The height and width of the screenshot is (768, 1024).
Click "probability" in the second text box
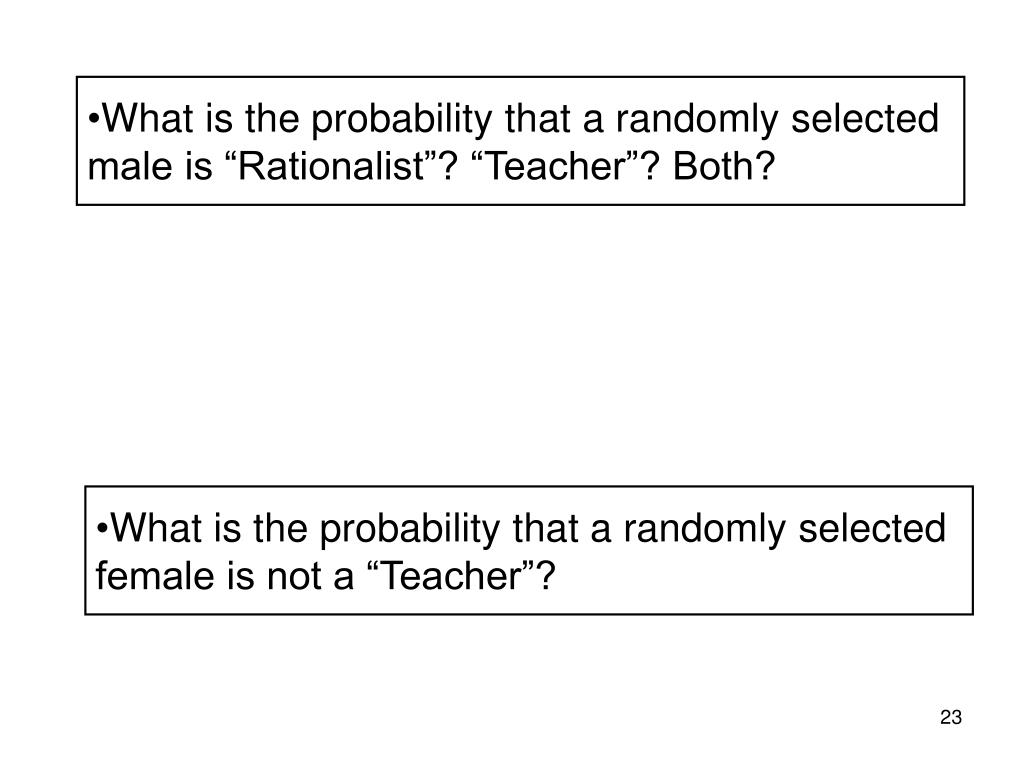(409, 530)
